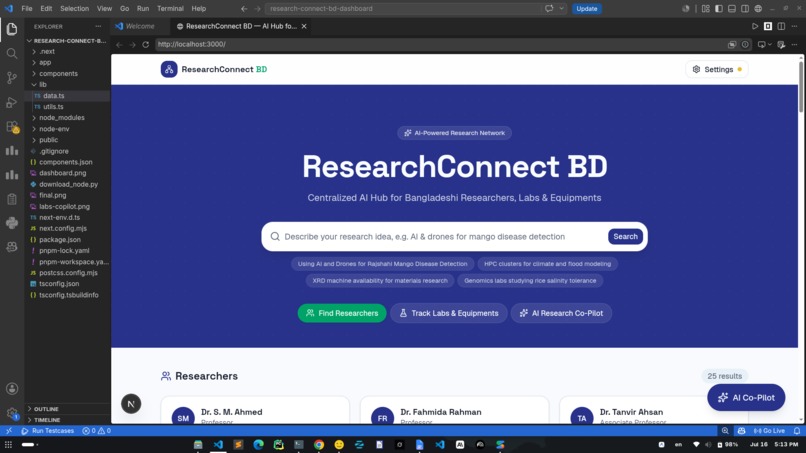806x453 pixels.
Task: Open Run and Debug view icon
Action: (x=11, y=102)
